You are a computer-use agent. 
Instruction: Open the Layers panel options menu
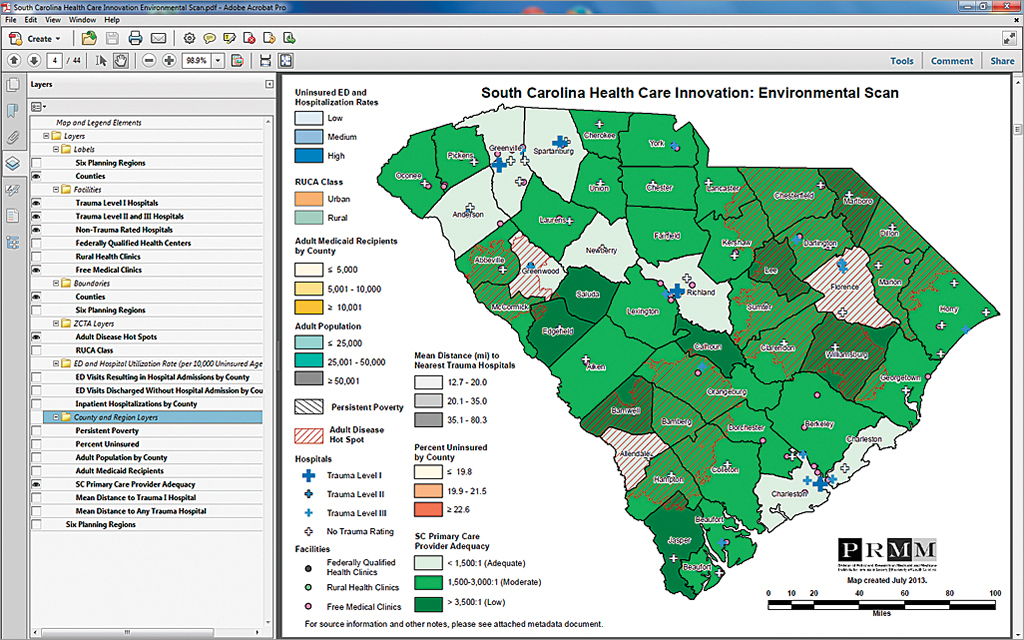(39, 106)
